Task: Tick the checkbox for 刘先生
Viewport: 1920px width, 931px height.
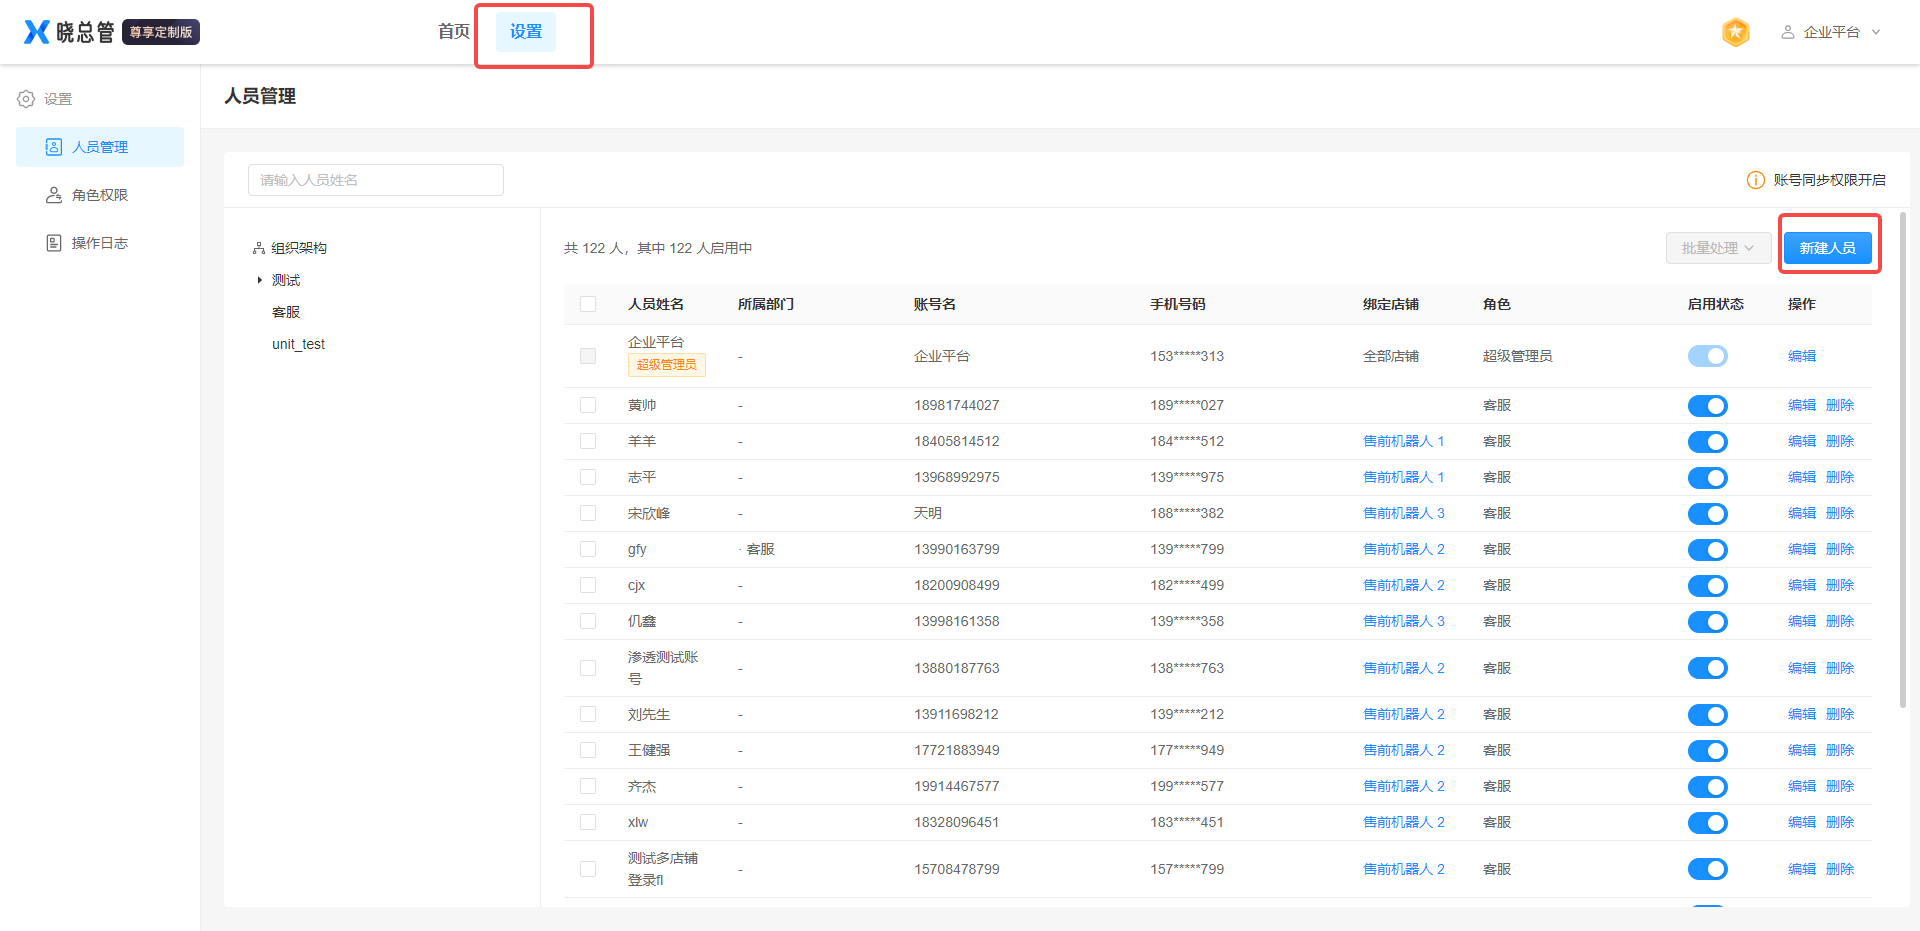Action: point(588,714)
